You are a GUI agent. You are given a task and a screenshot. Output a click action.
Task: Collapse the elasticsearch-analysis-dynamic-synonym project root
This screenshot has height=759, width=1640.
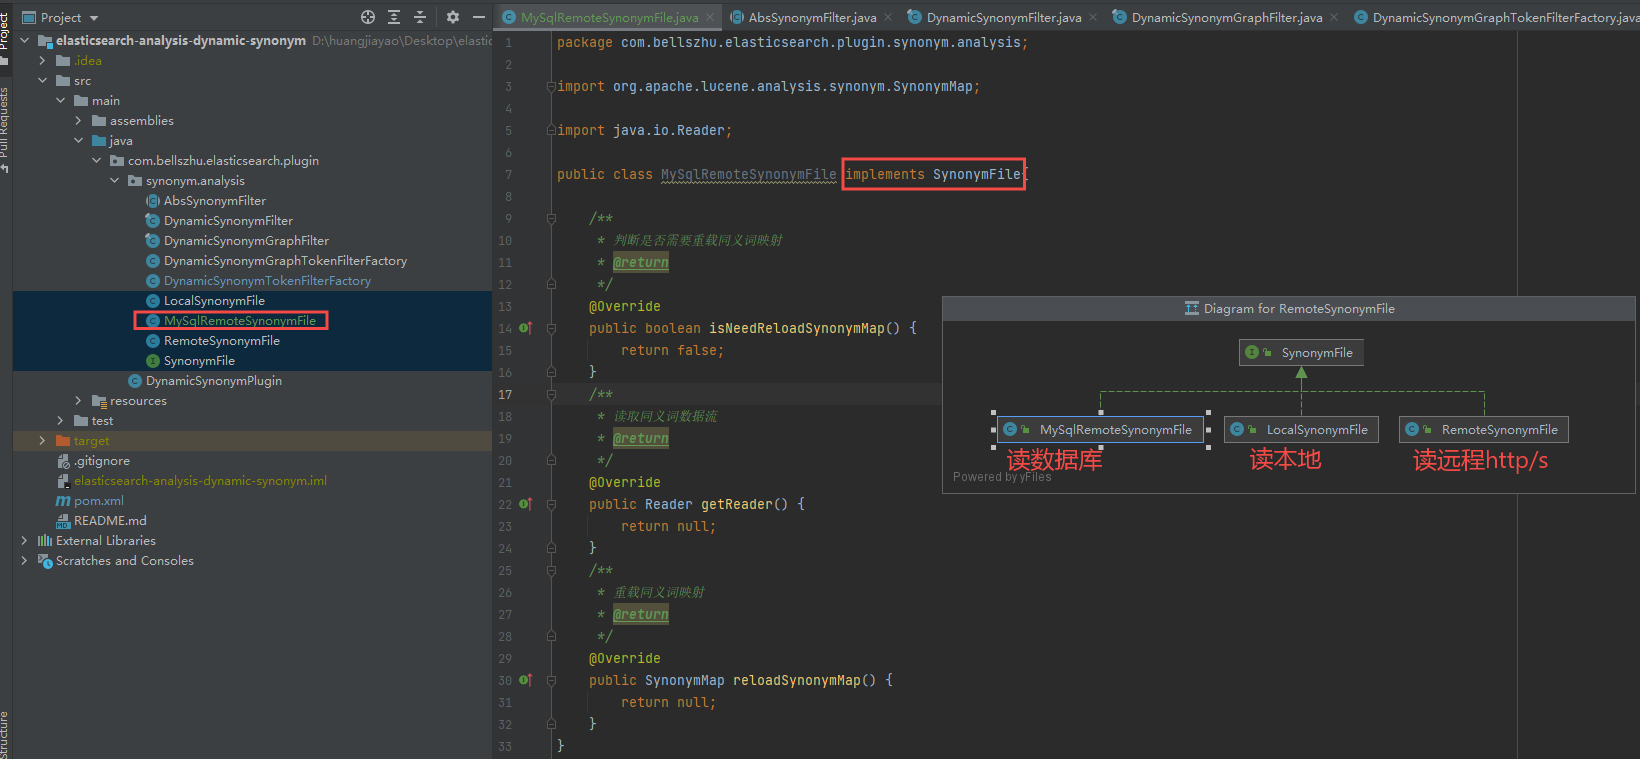coord(24,40)
